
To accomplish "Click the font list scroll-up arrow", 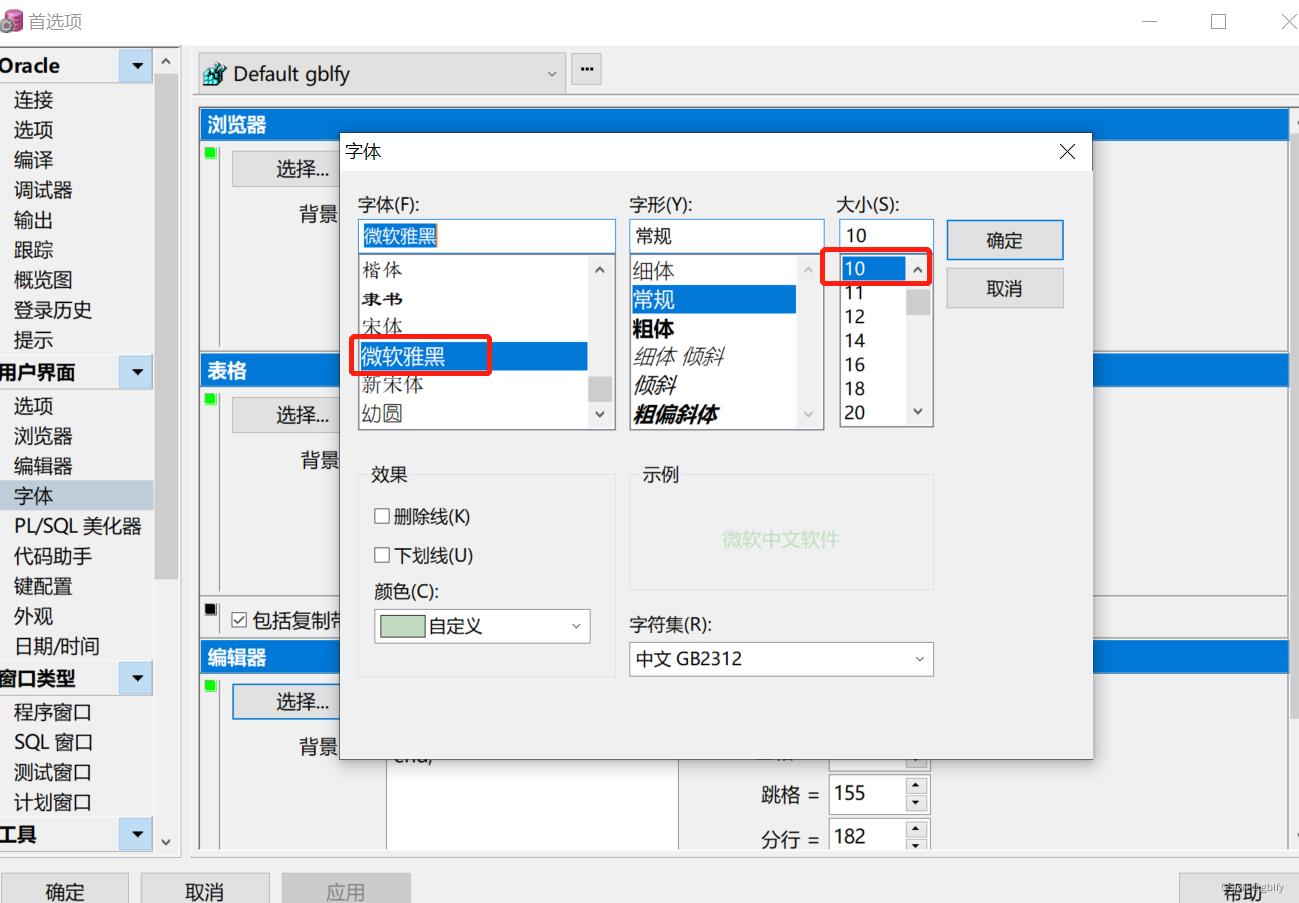I will [x=600, y=270].
